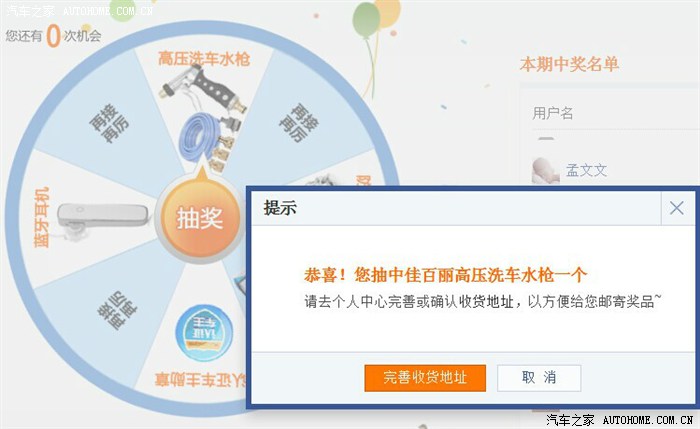Click the 取消 cancel button
Viewport: 700px width, 429px height.
[539, 378]
